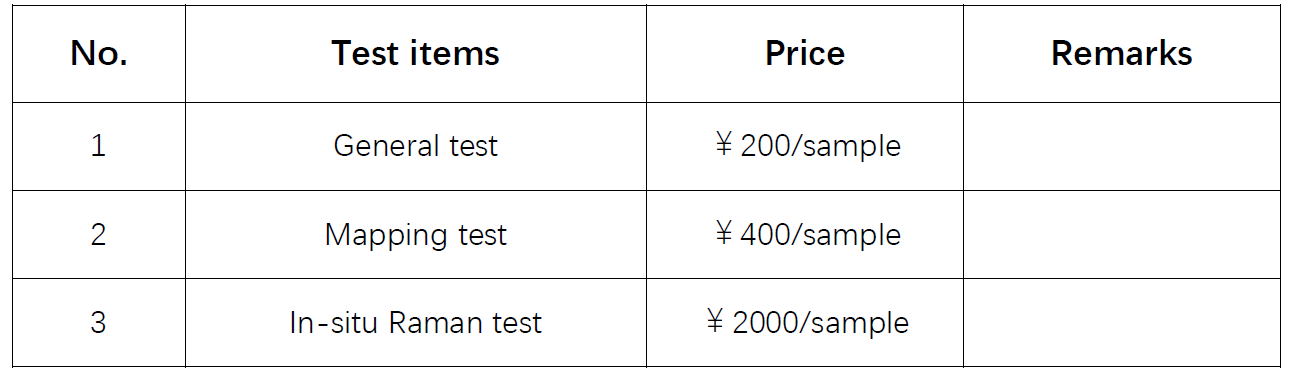Select the "Test items" column header

tap(416, 54)
